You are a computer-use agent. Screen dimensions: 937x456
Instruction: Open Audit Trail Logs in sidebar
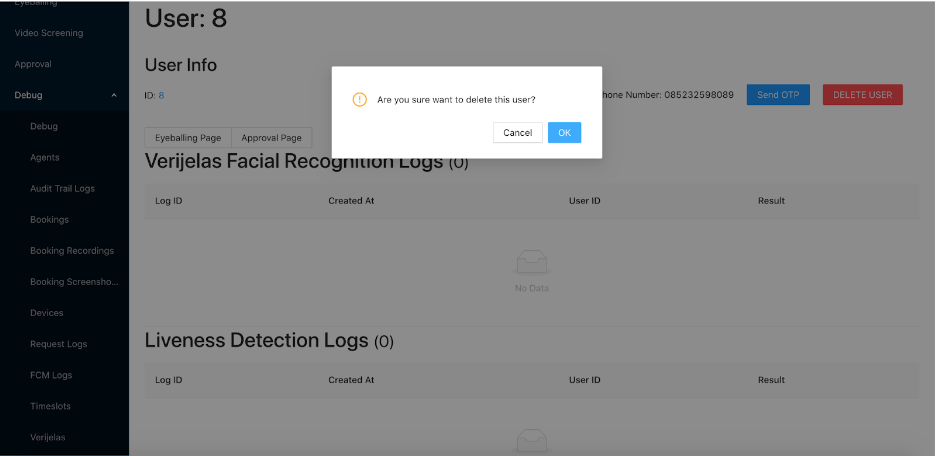62,188
